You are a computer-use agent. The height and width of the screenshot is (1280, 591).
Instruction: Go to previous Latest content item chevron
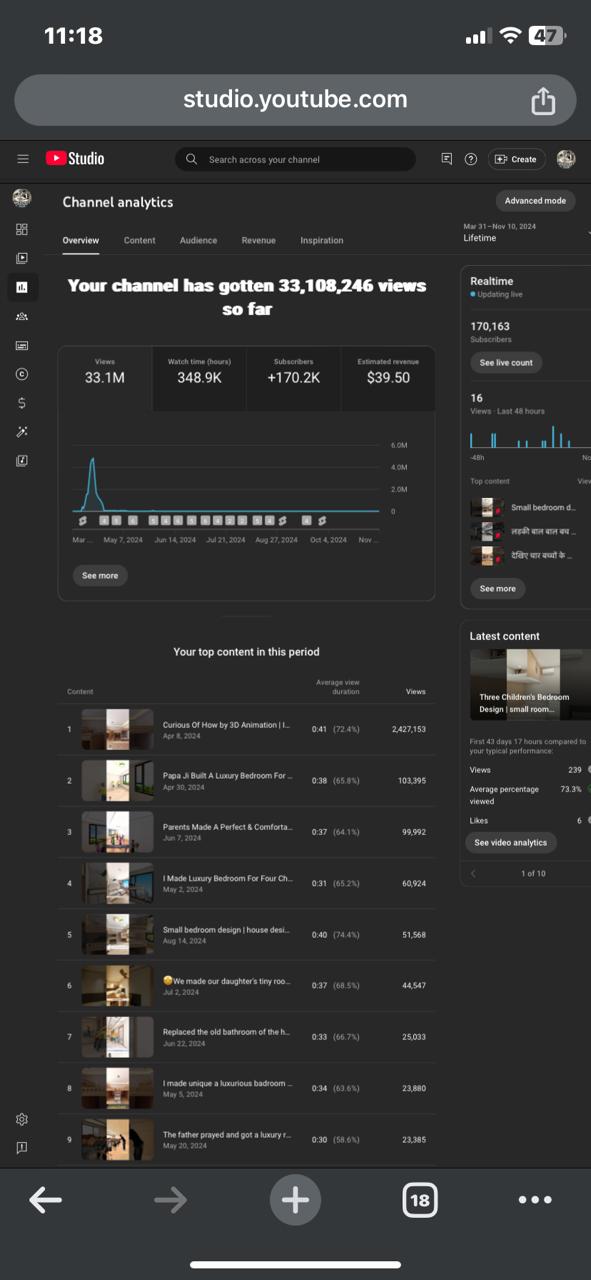[x=474, y=873]
